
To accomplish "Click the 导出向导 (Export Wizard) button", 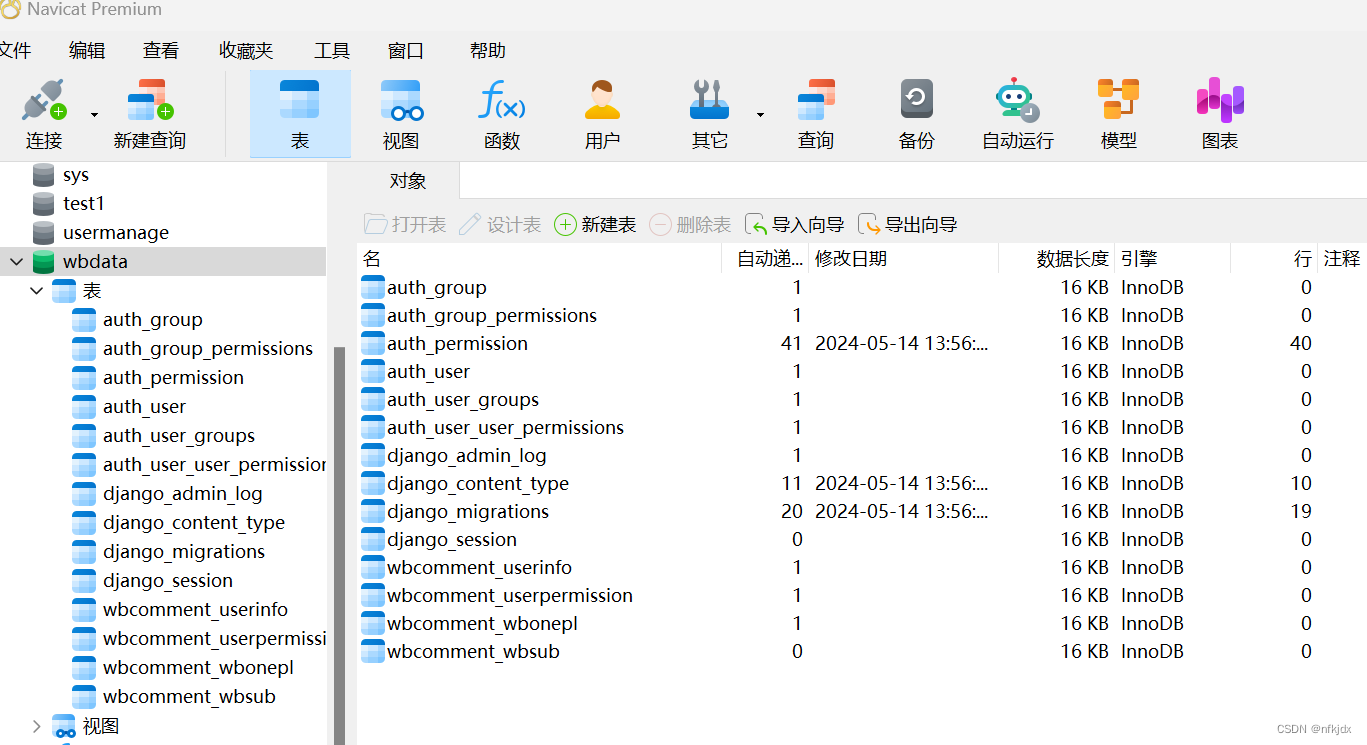I will (908, 225).
